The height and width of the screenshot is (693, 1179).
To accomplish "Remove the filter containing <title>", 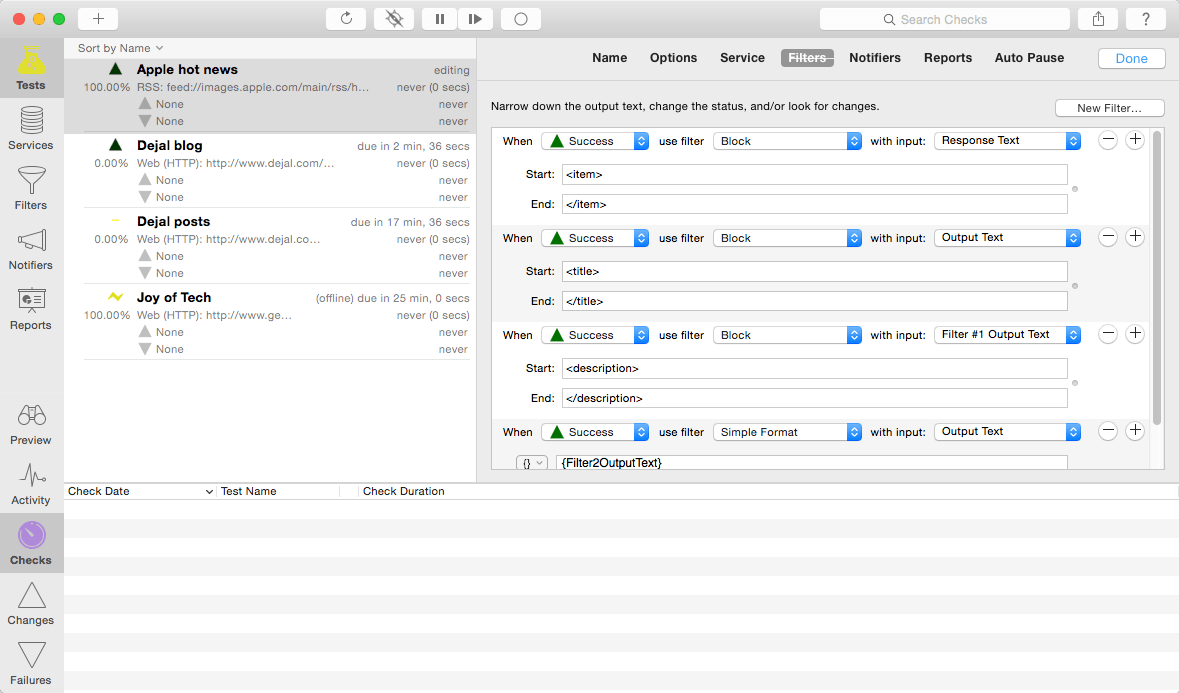I will [x=1108, y=237].
